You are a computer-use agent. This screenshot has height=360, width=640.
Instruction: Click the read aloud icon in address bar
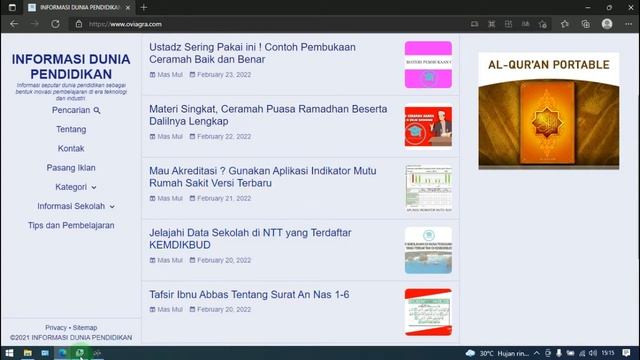pos(525,24)
